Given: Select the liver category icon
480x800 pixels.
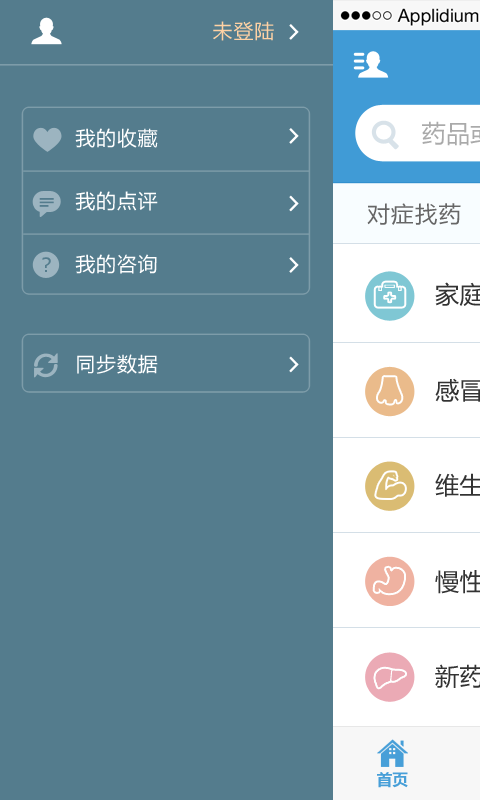Looking at the screenshot, I should [390, 677].
